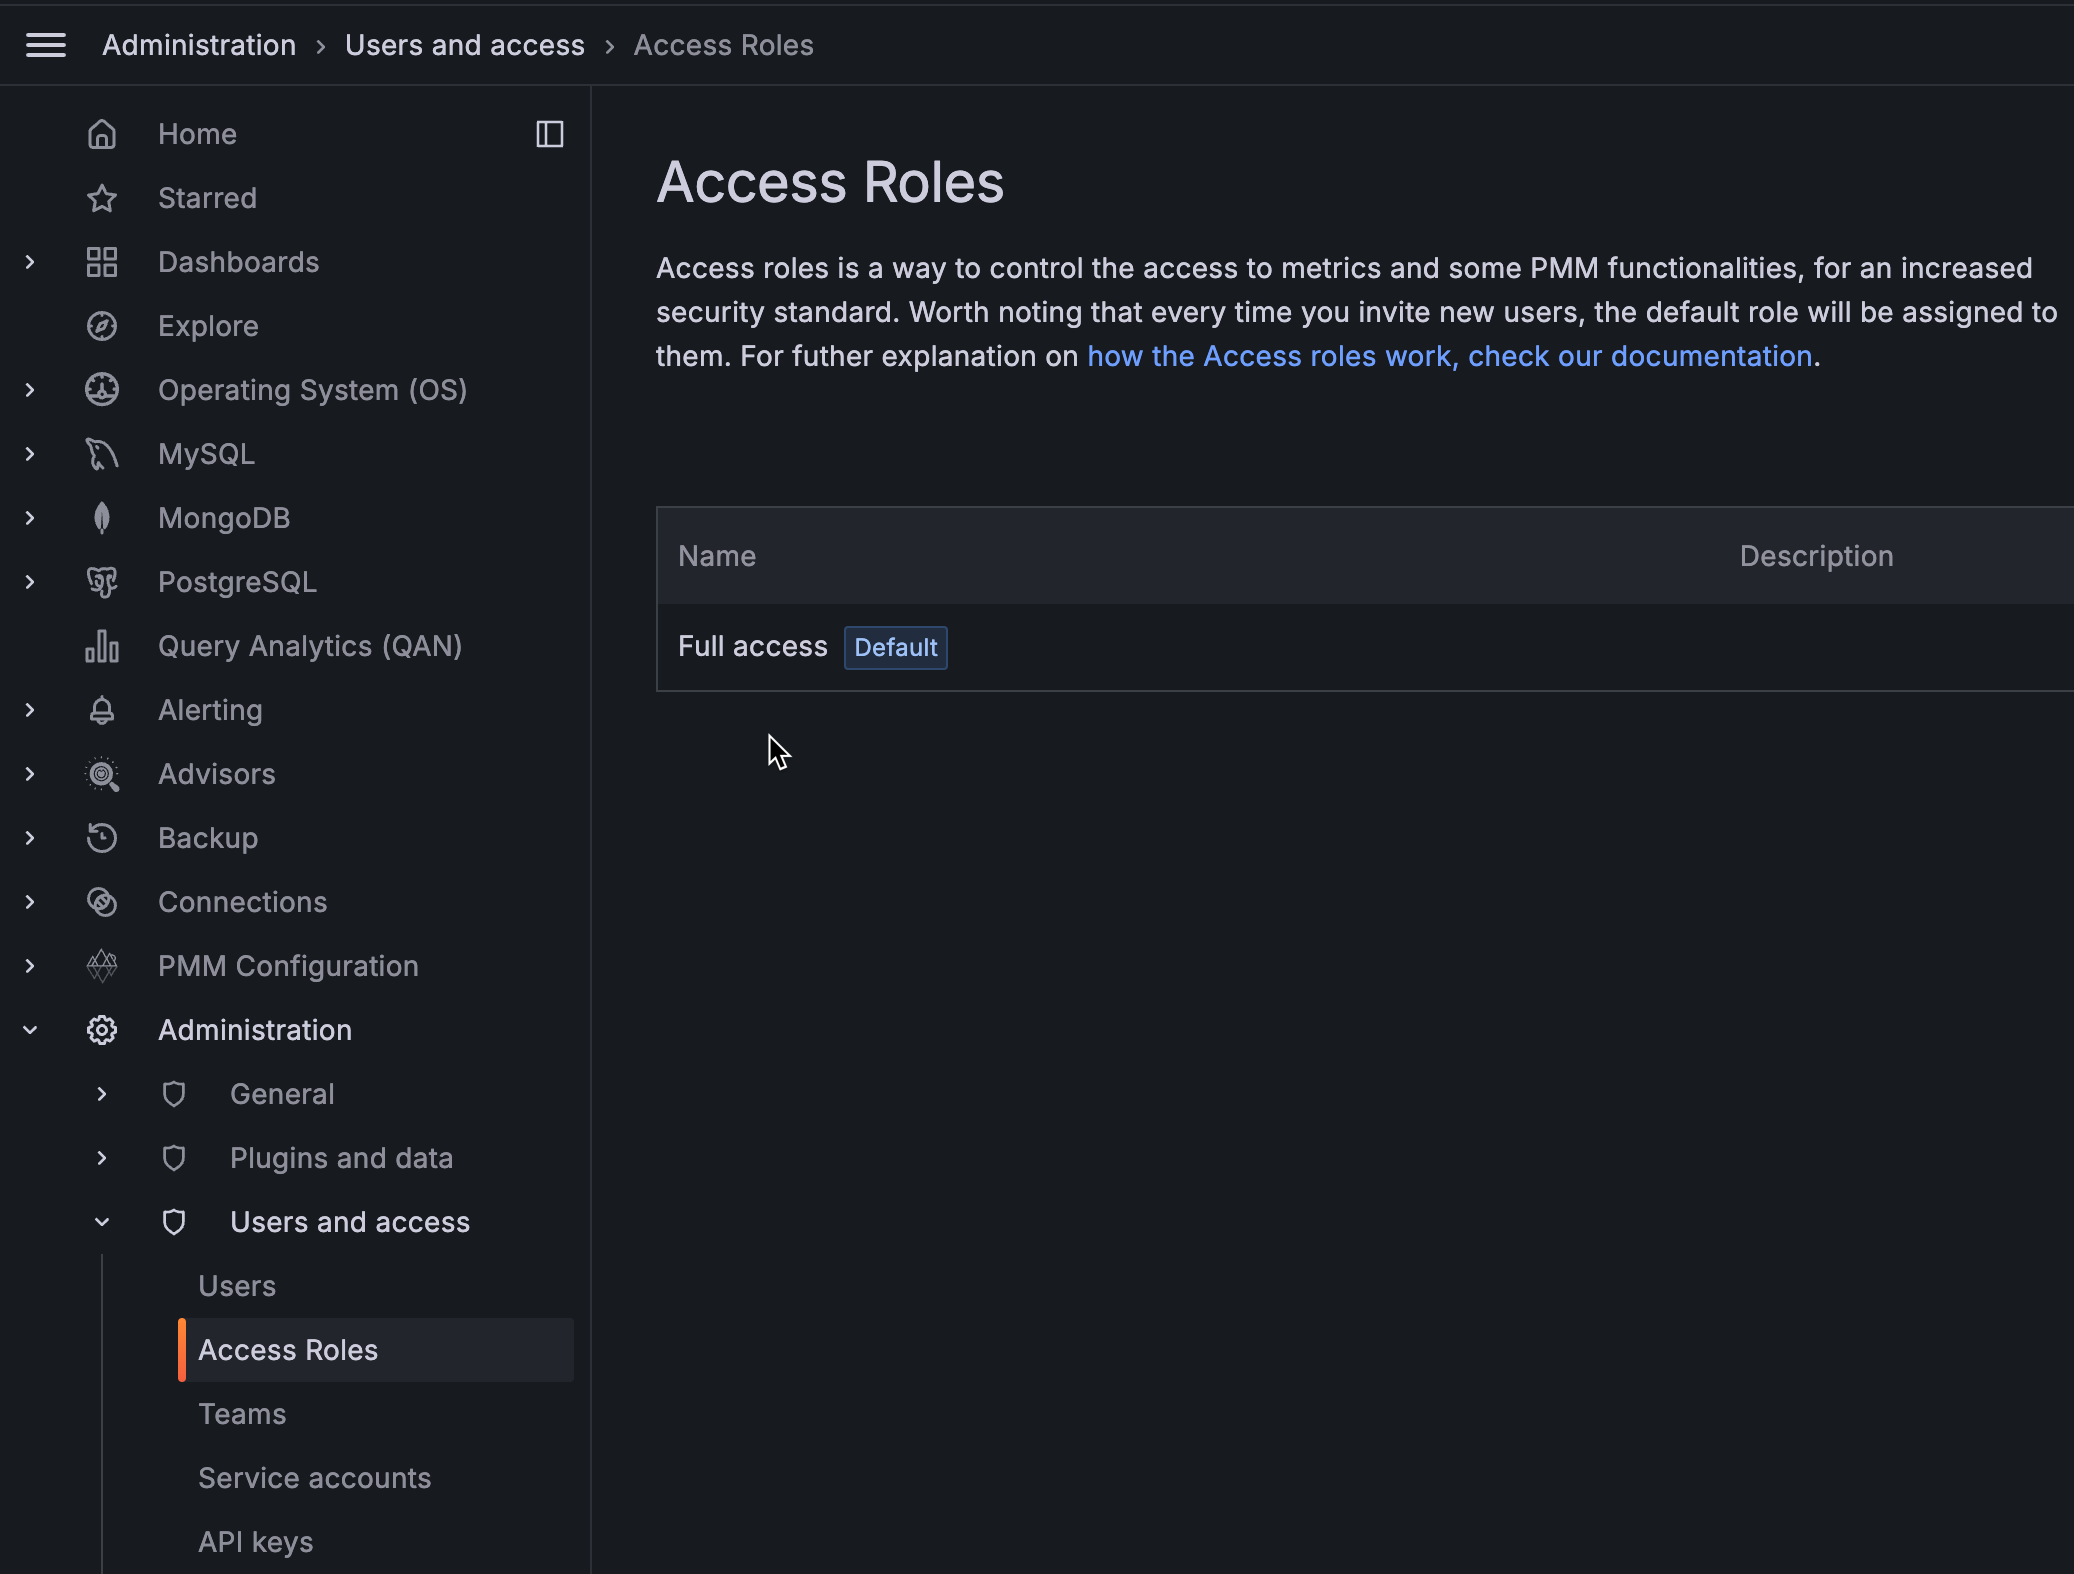Click the MongoDB leaf icon

click(103, 517)
